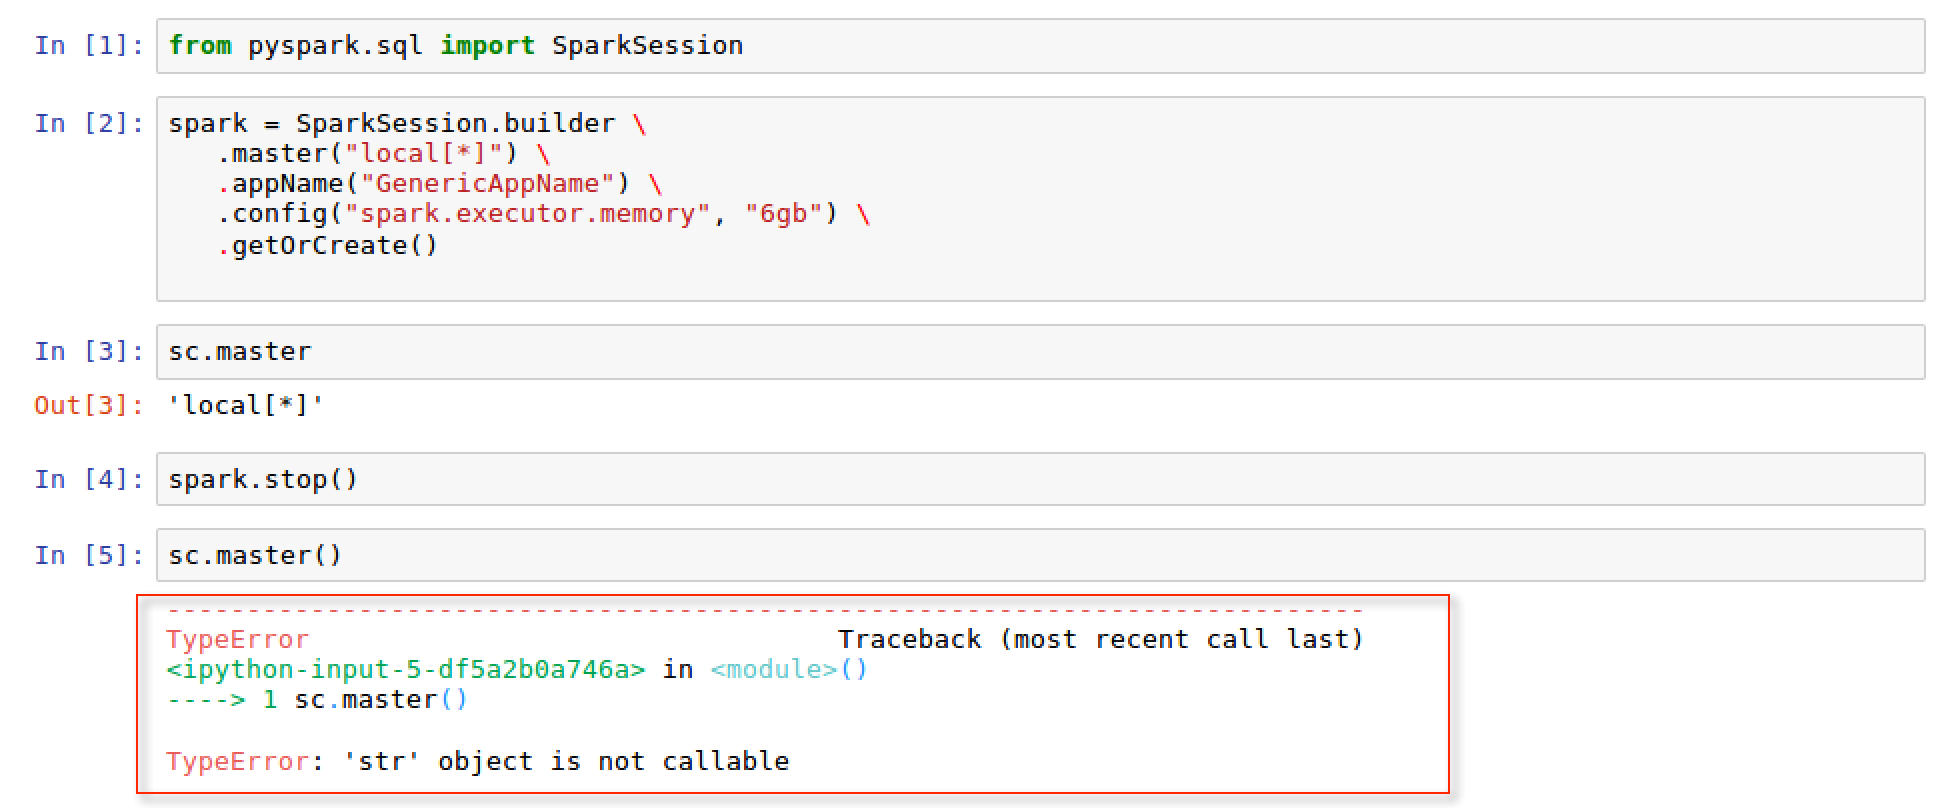Click the Out[3] output prompt

click(89, 406)
